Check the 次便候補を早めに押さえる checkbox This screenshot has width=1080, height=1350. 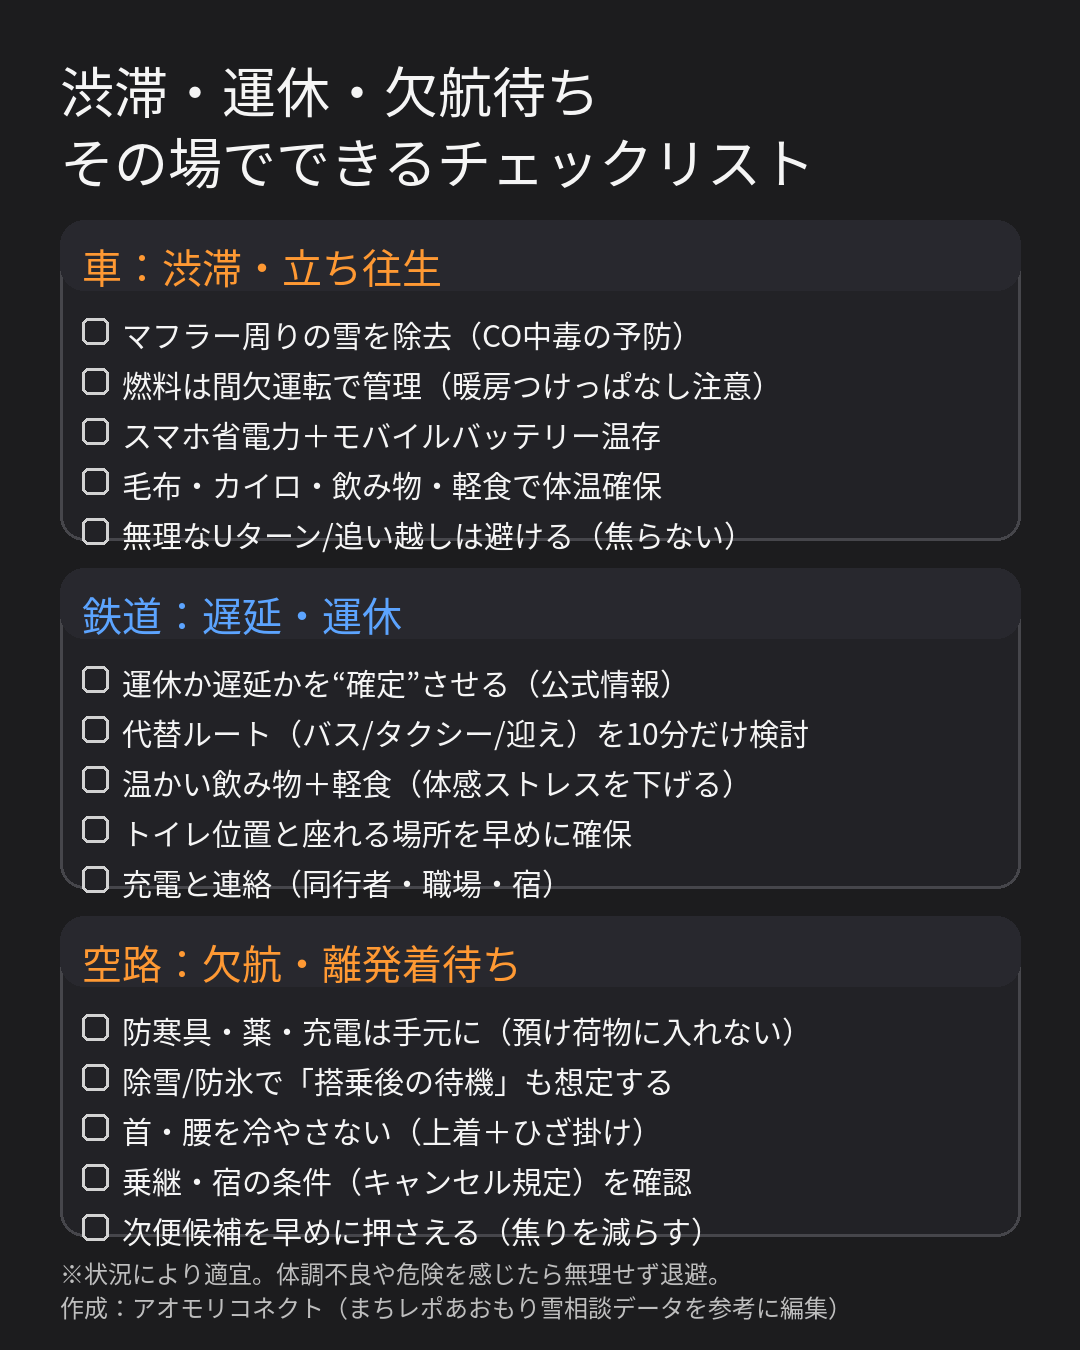(x=95, y=1227)
